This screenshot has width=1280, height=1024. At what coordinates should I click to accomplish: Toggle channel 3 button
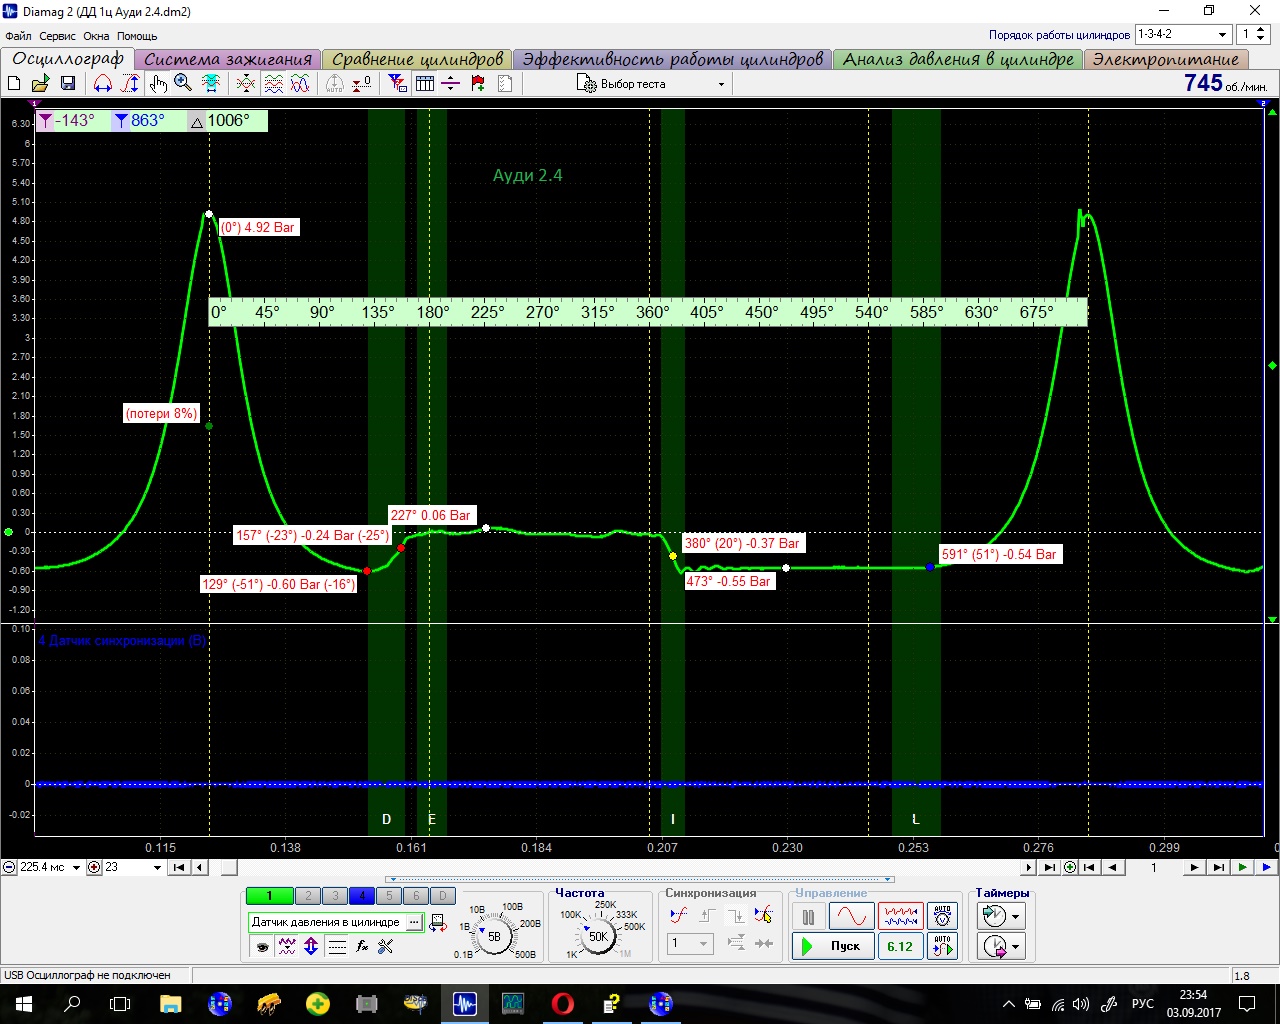335,896
